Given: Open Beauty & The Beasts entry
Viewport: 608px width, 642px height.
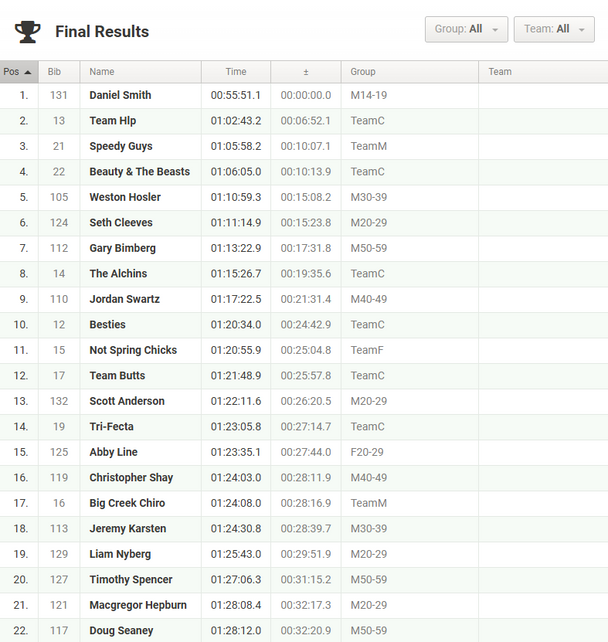Looking at the screenshot, I should [x=140, y=172].
